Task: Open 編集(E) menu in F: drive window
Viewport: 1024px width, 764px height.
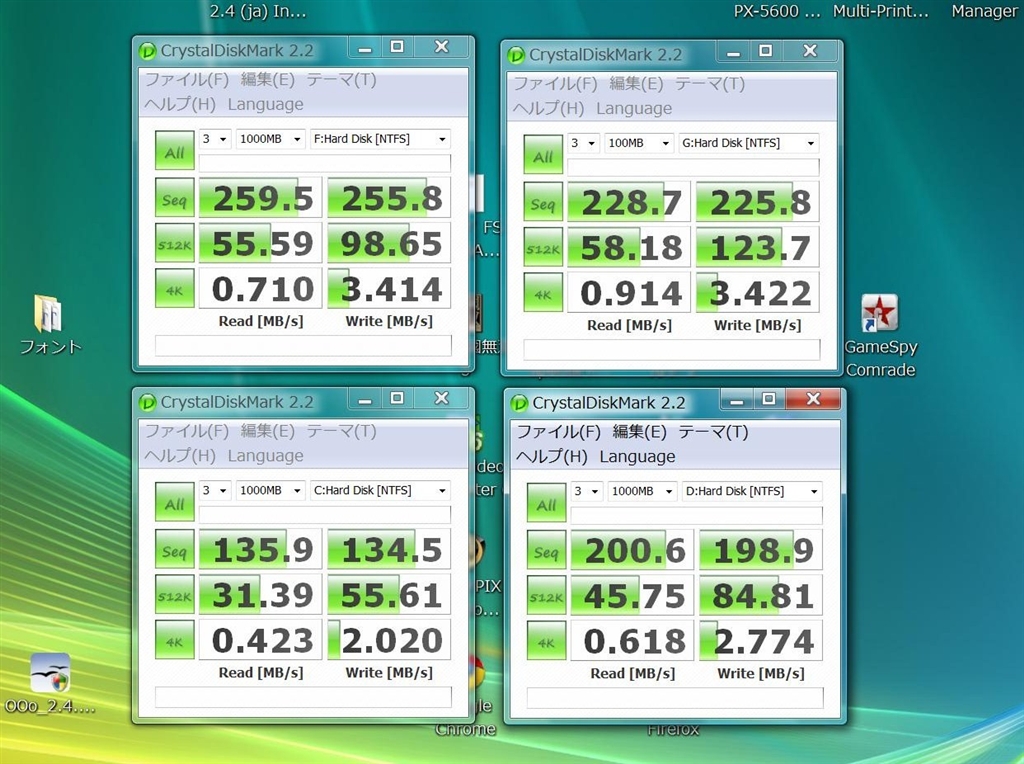Action: point(268,80)
